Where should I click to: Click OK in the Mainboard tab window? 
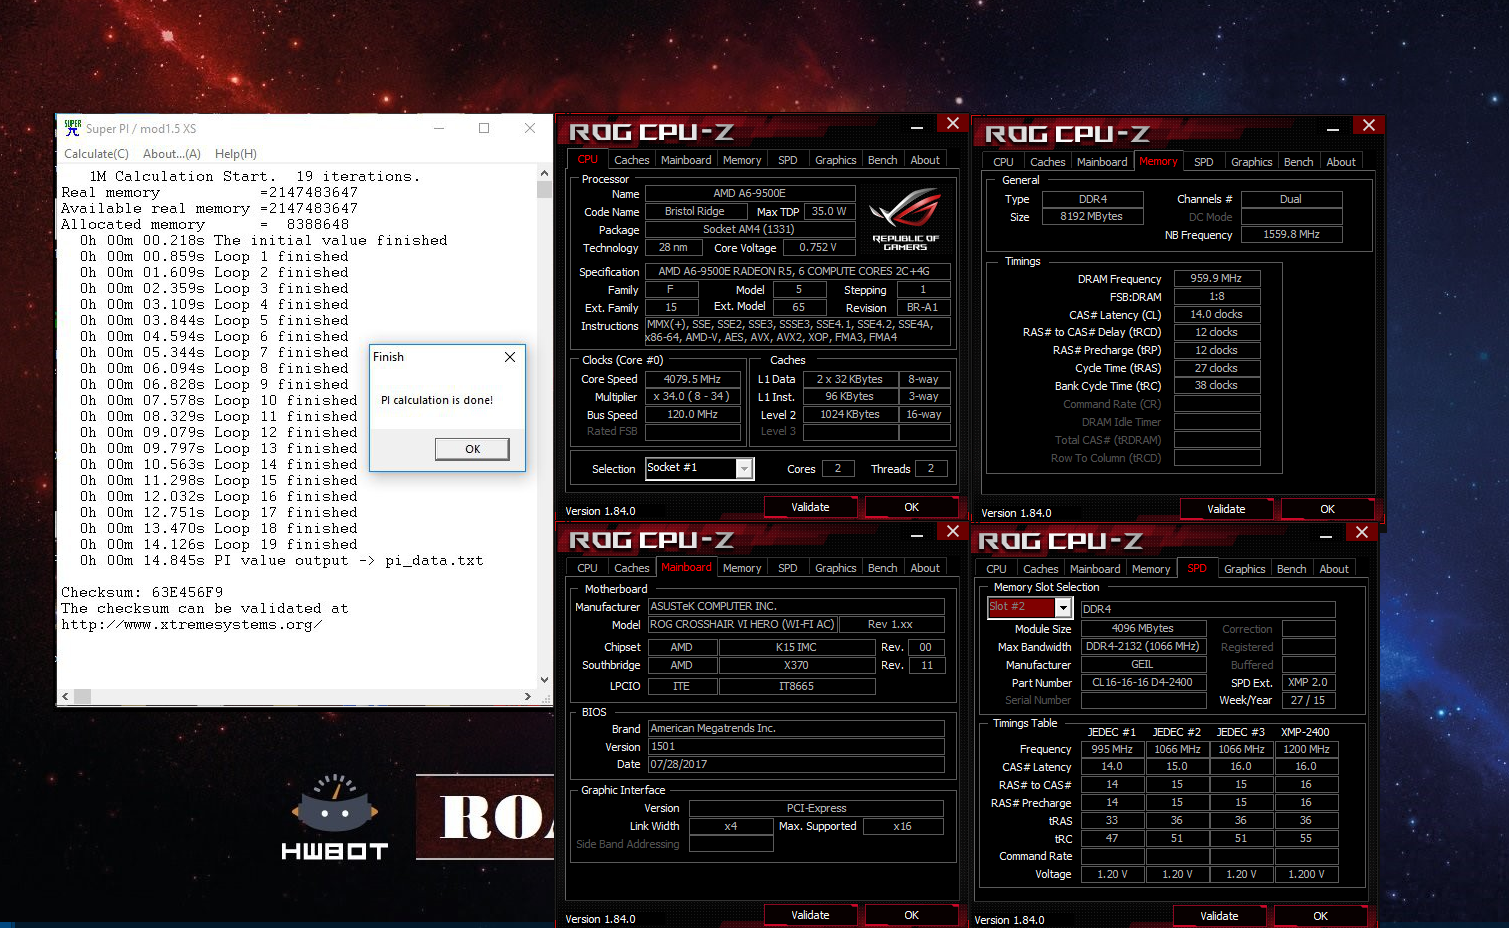pyautogui.click(x=911, y=915)
